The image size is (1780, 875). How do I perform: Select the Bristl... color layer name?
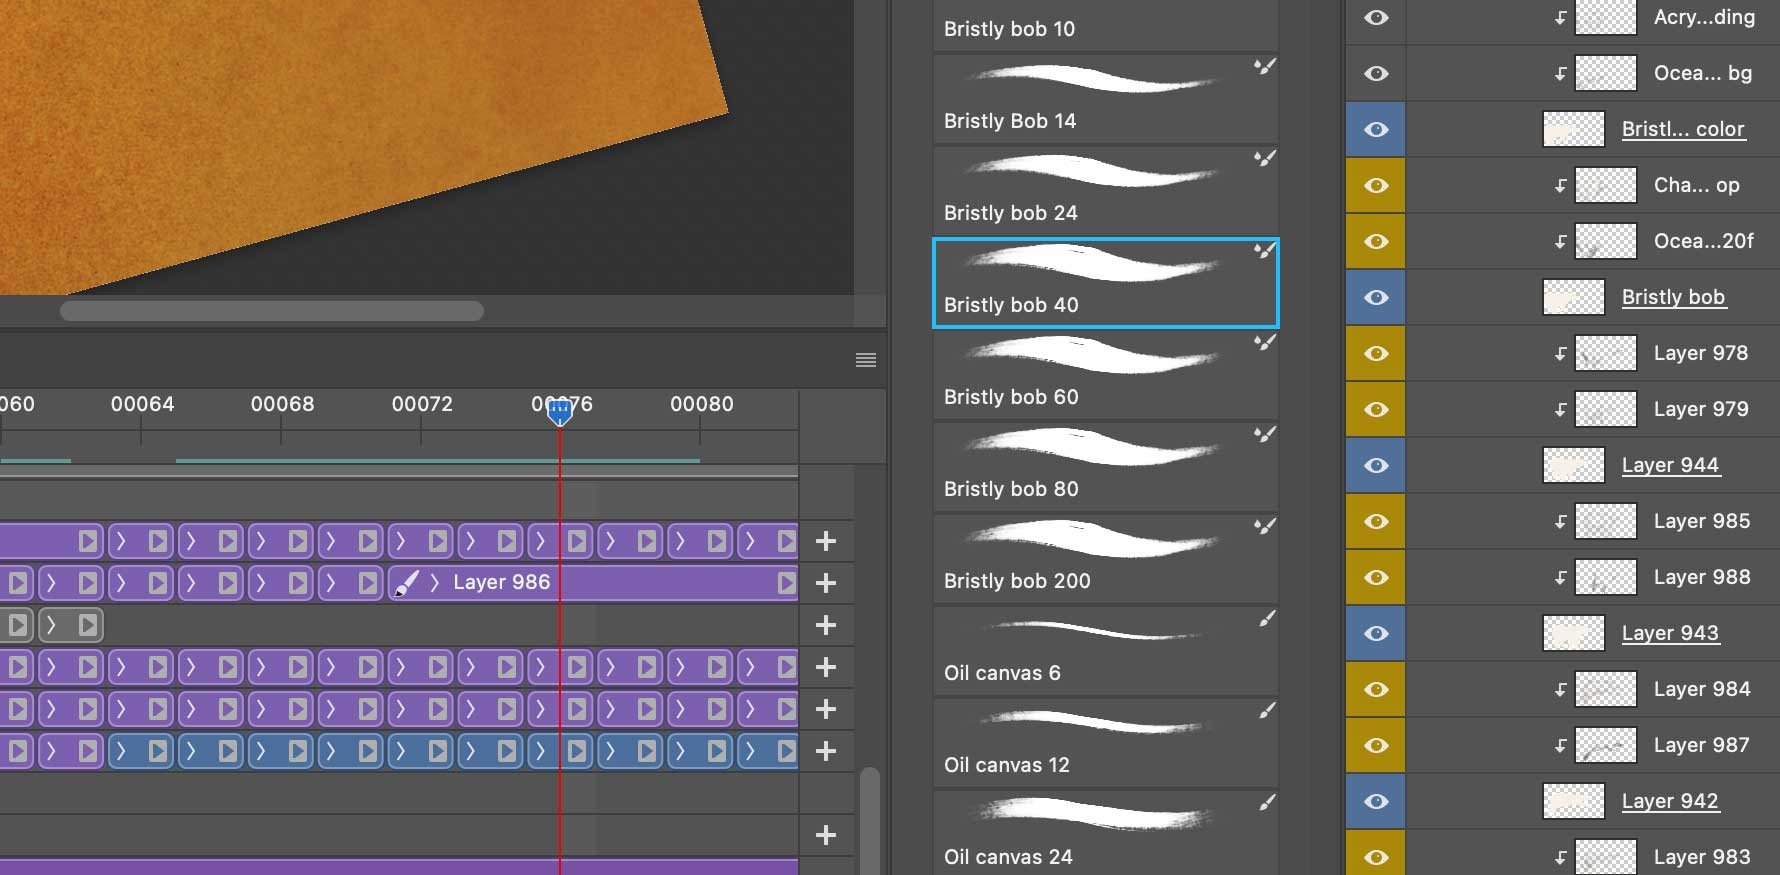pyautogui.click(x=1683, y=129)
